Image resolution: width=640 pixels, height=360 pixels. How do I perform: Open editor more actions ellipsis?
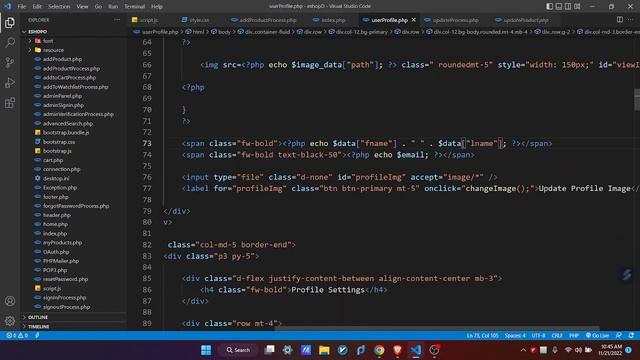(x=631, y=20)
